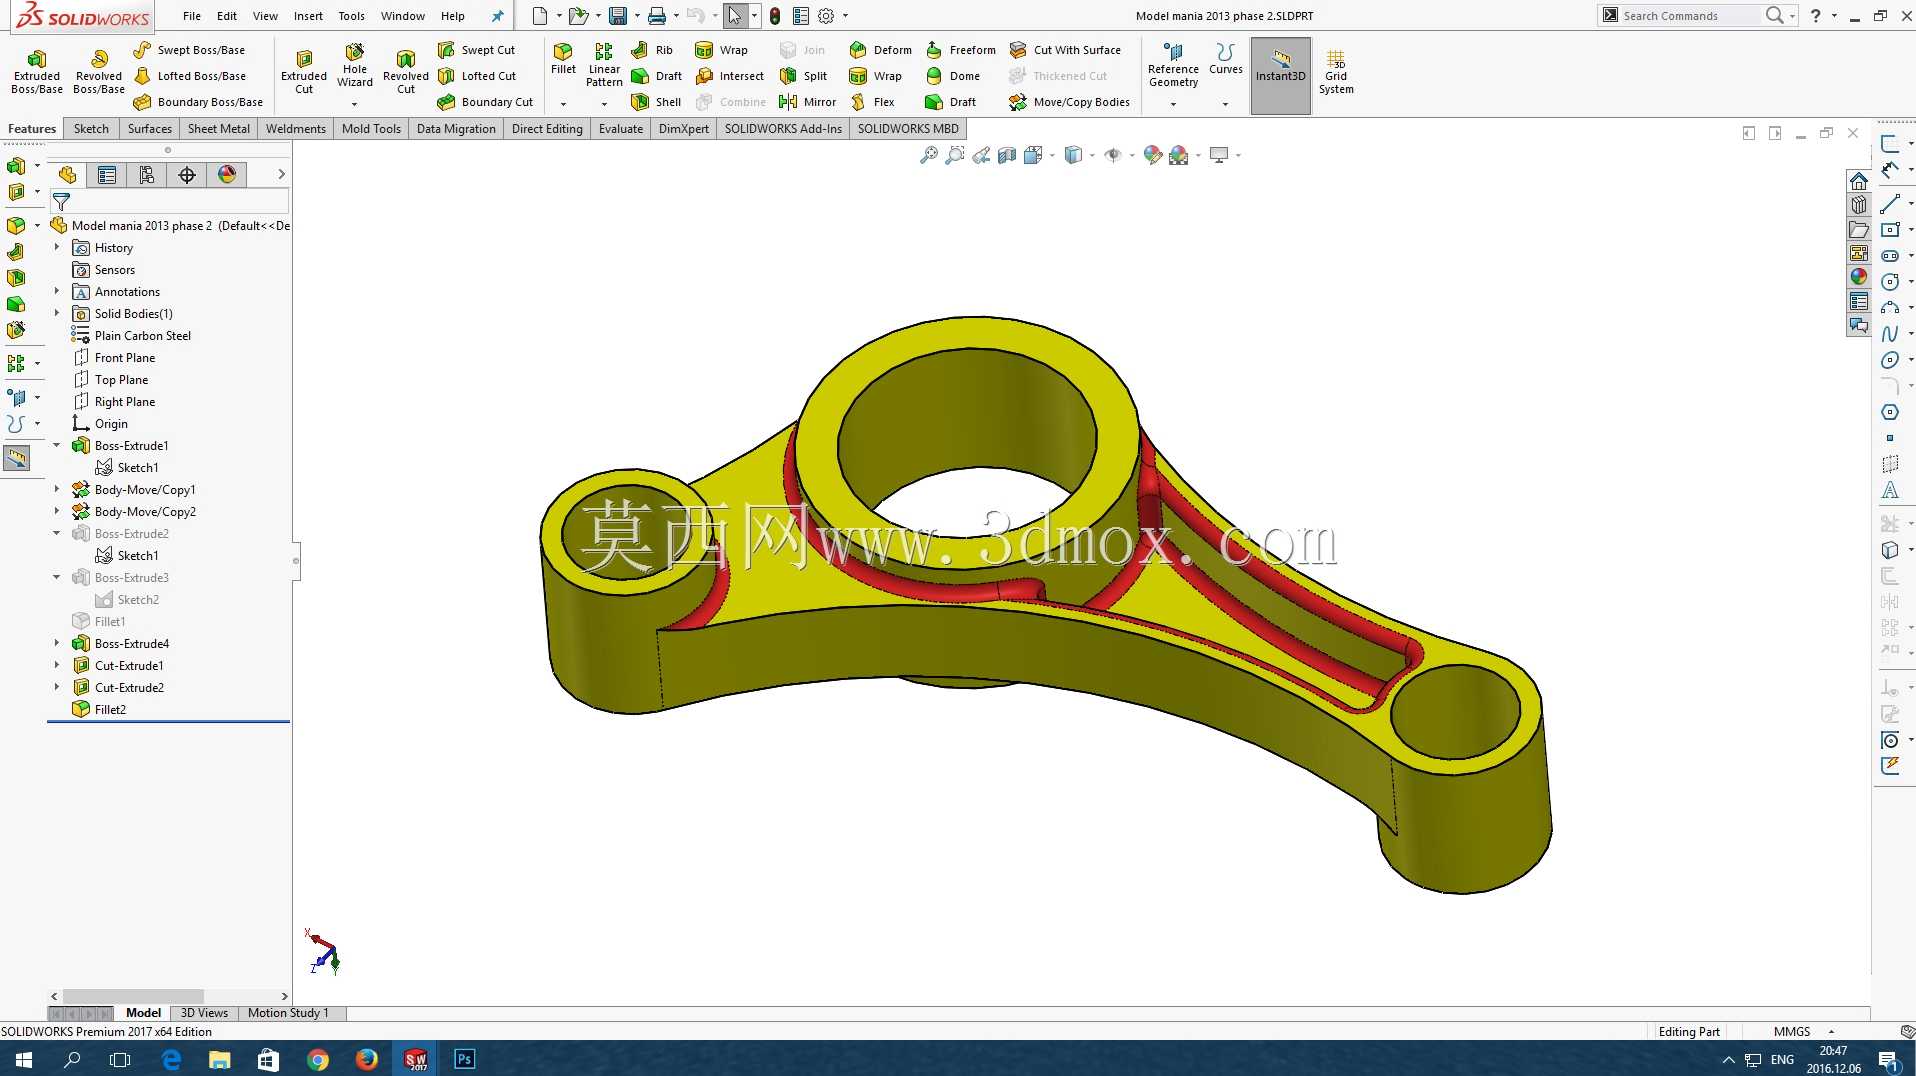1916x1076 pixels.
Task: Select the Dome tool
Action: pyautogui.click(x=952, y=76)
